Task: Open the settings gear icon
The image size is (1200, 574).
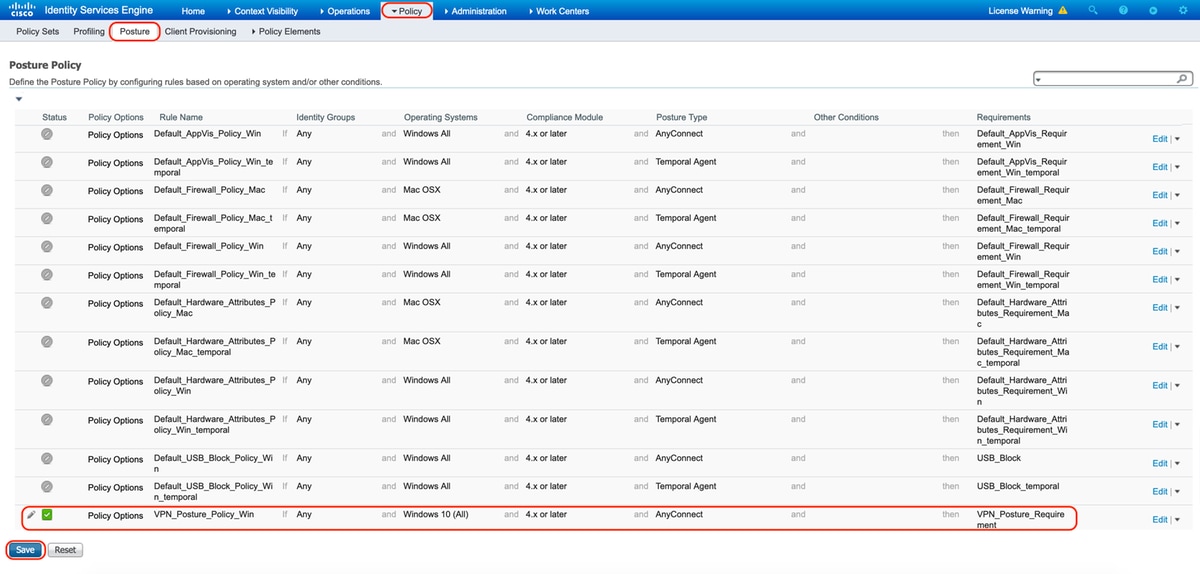Action: click(x=1182, y=11)
